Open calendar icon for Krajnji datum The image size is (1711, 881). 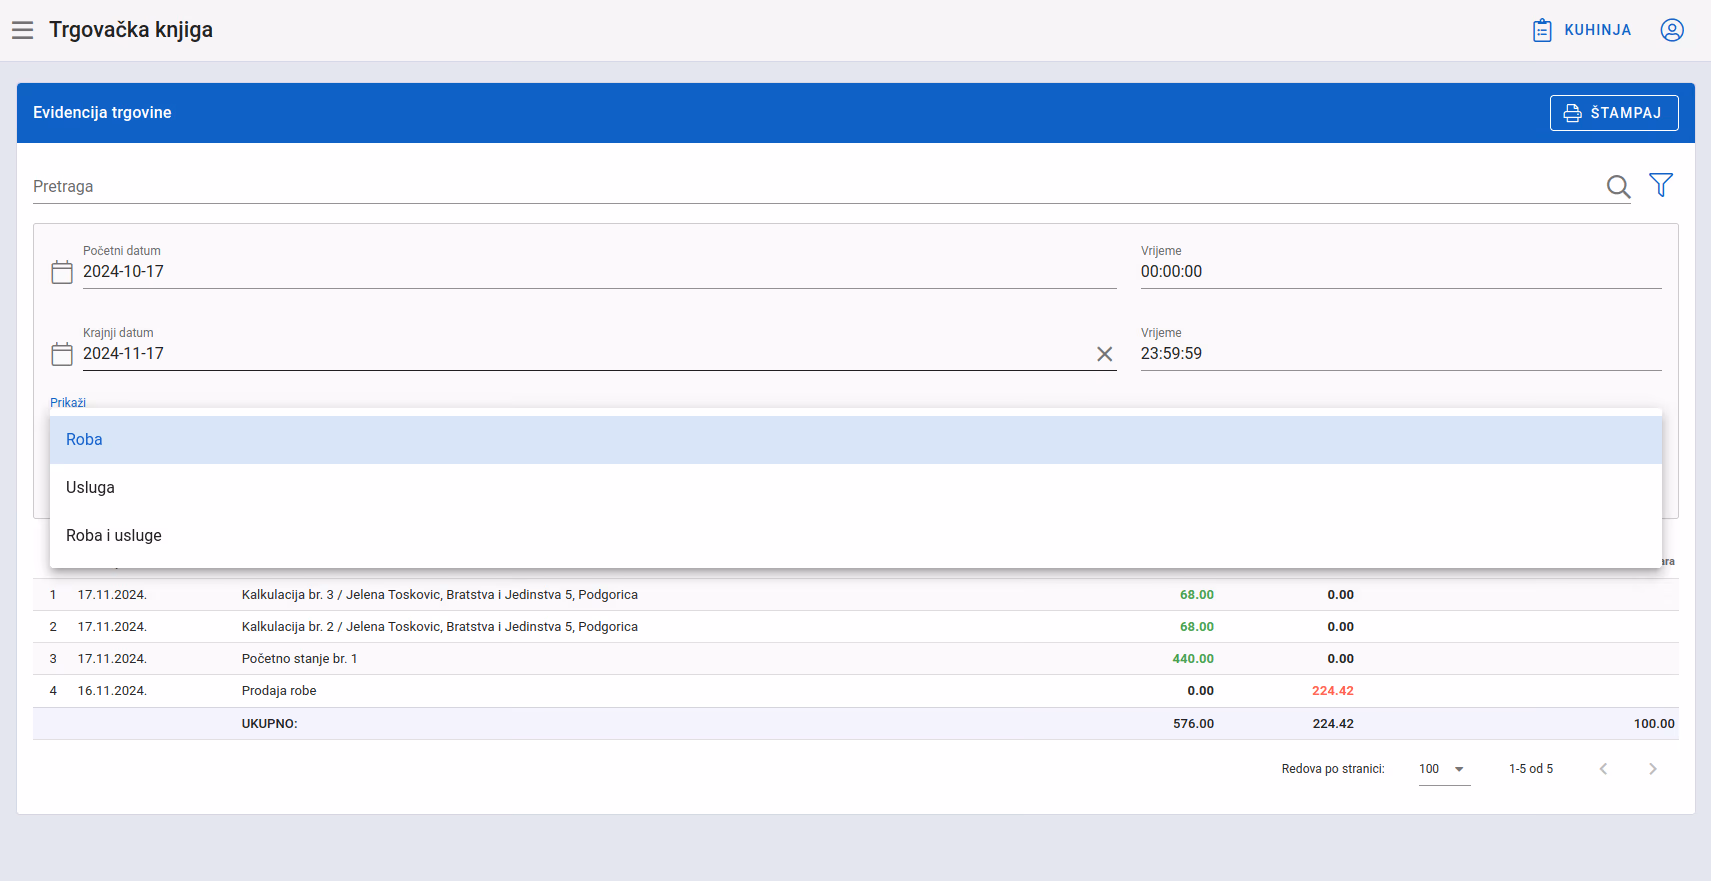coord(62,354)
